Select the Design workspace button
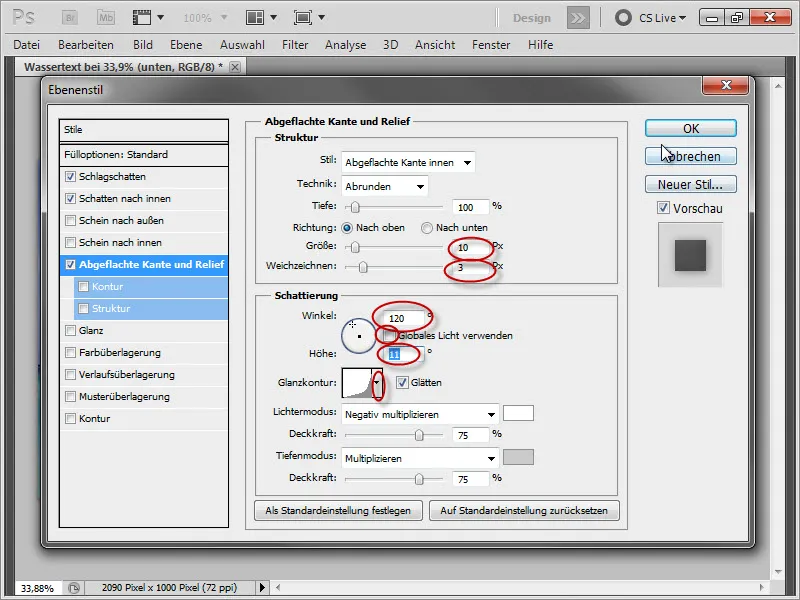The image size is (800, 600). coord(532,18)
